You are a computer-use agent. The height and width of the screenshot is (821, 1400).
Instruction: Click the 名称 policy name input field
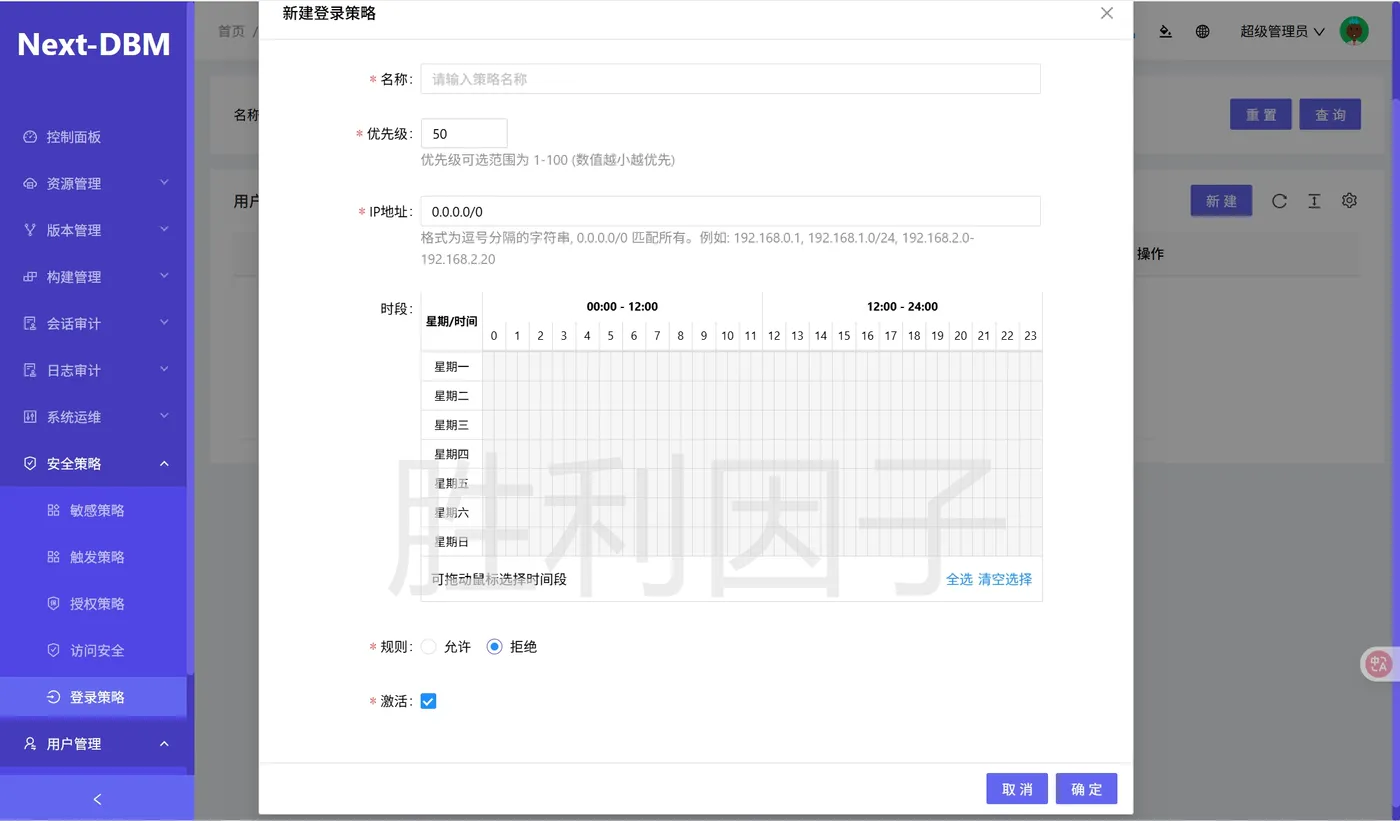(730, 79)
